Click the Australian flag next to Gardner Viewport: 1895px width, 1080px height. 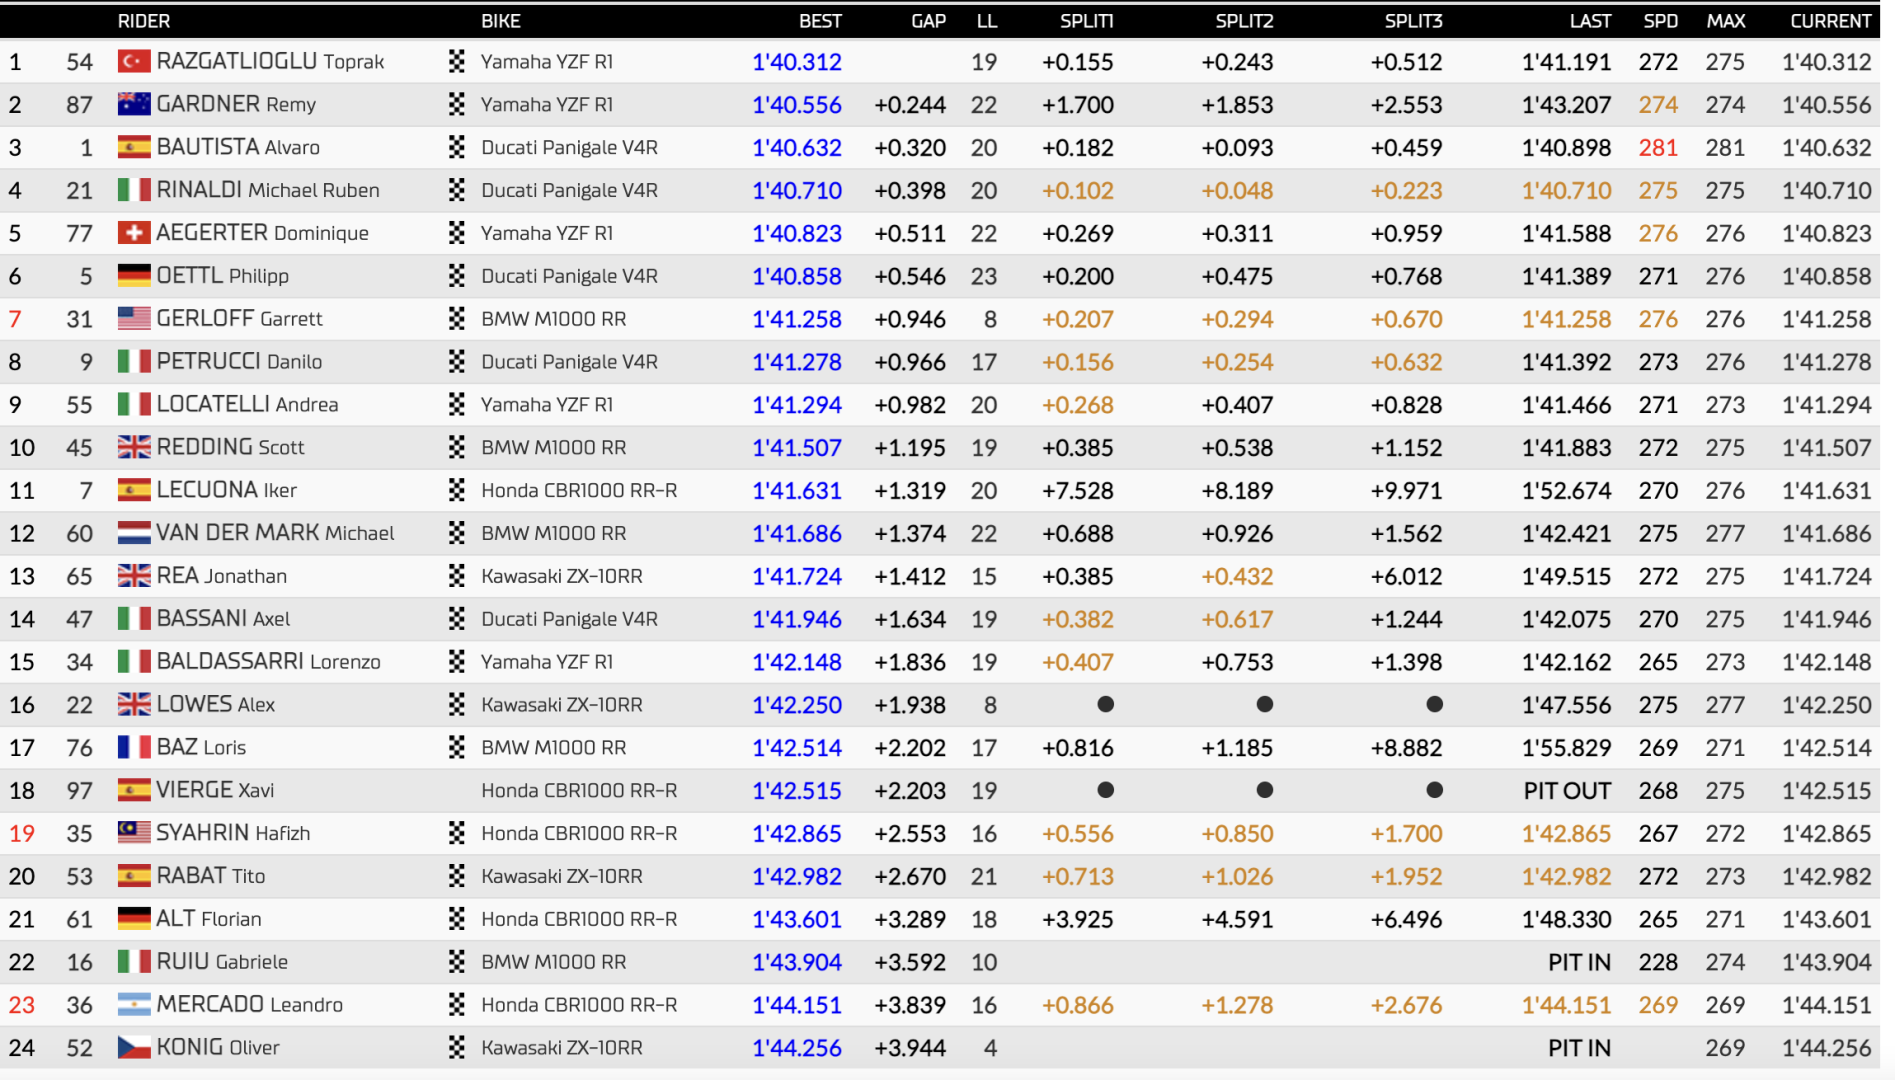[134, 105]
